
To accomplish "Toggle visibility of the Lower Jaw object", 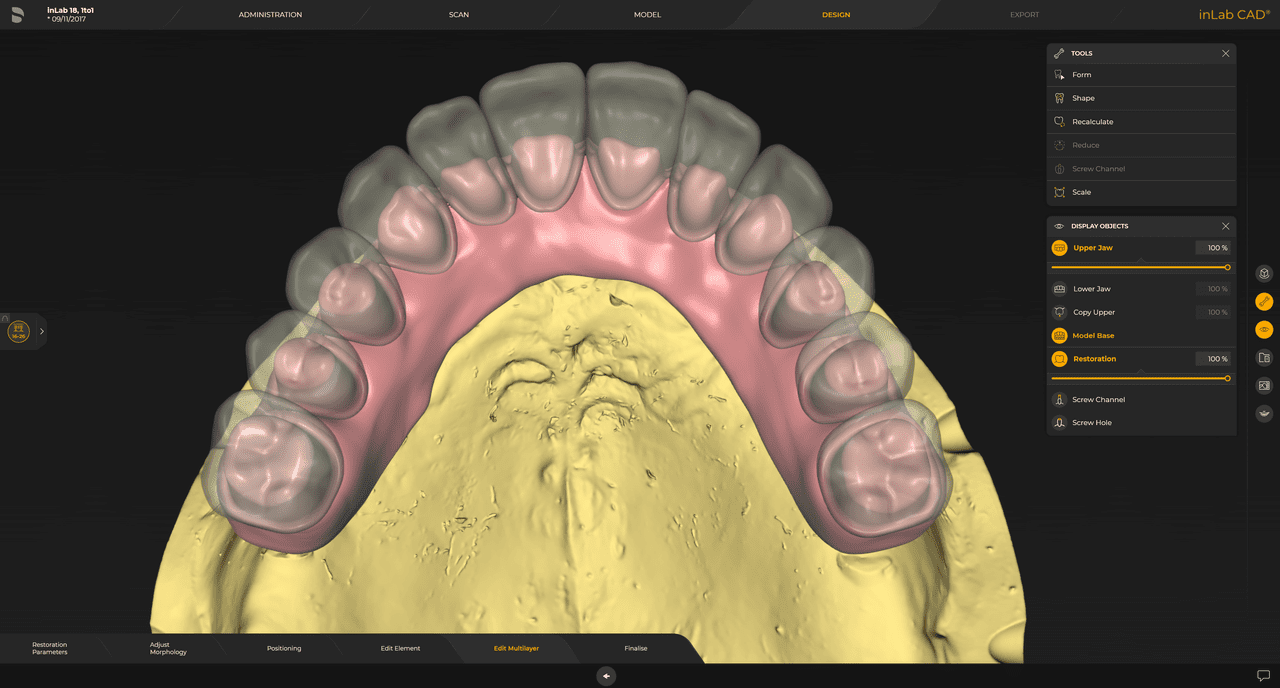I will pyautogui.click(x=1058, y=288).
